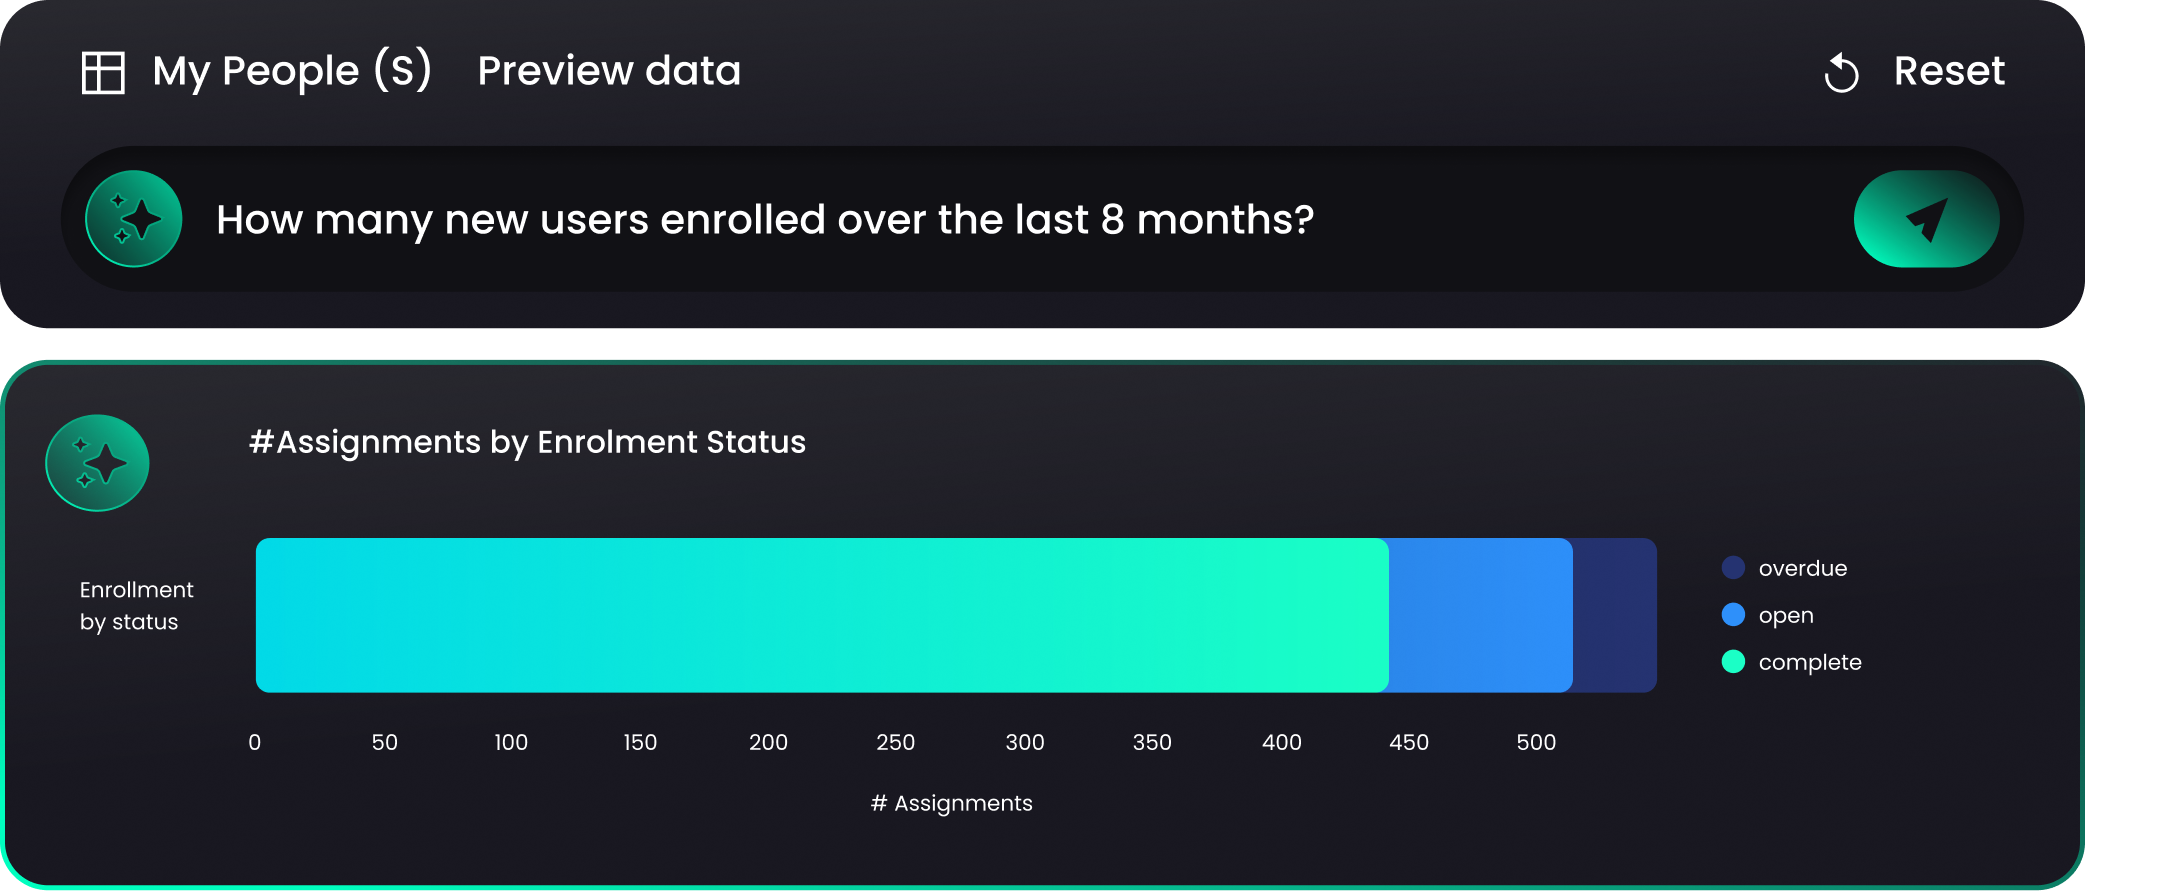
Task: Click the overdue legend dot
Action: click(1733, 567)
